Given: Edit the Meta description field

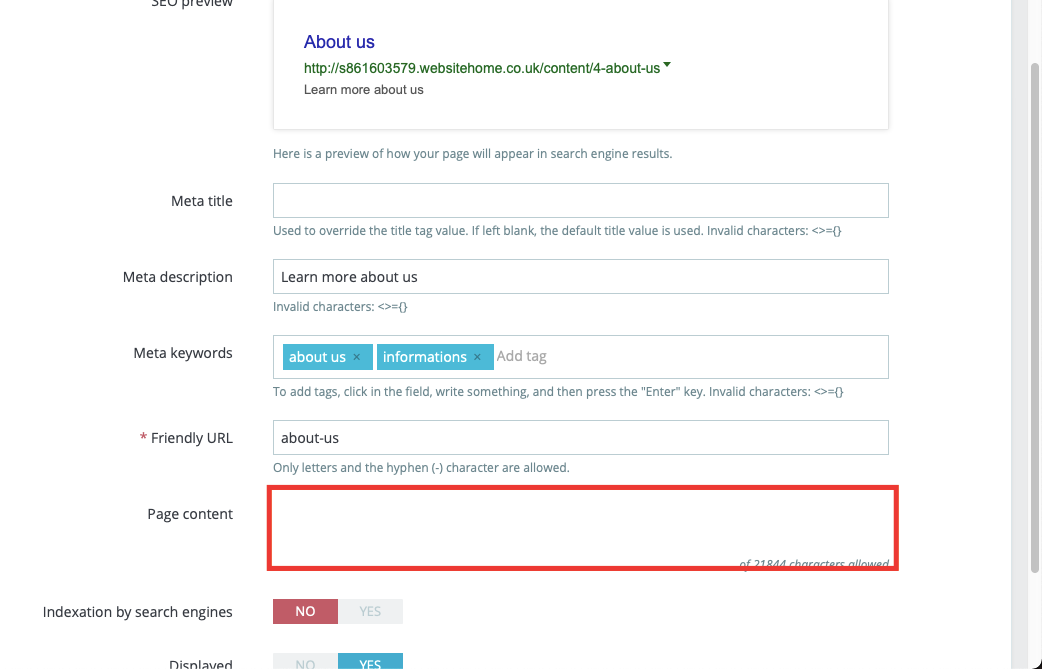Looking at the screenshot, I should point(581,276).
